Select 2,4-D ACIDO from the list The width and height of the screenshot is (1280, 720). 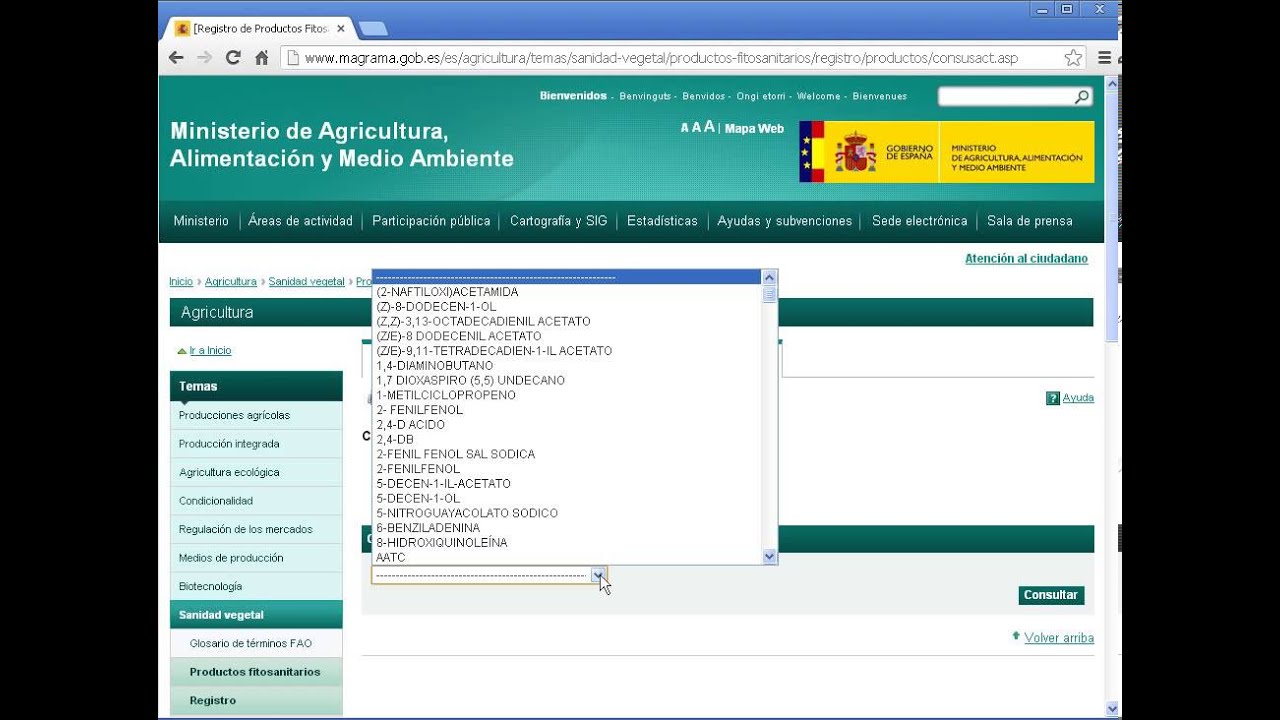(x=567, y=425)
